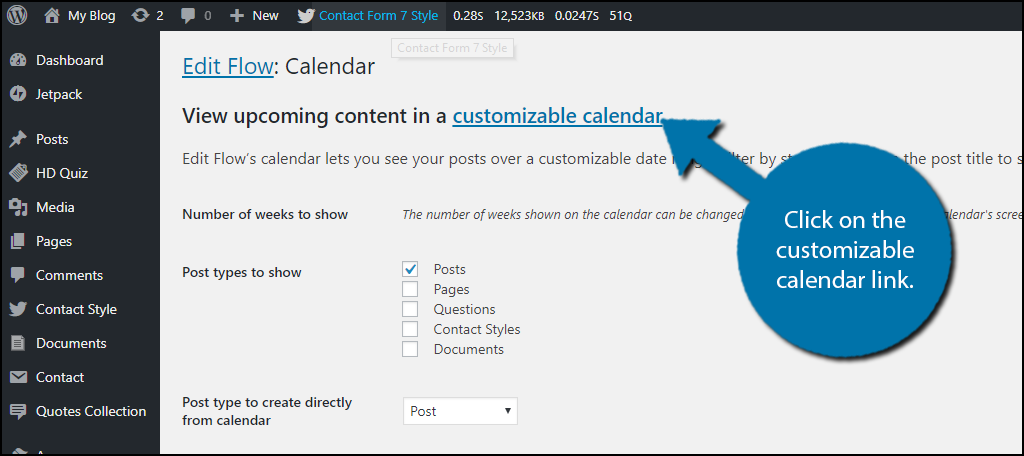Open the comments bubble icon in admin bar
The image size is (1024, 456).
coord(189,16)
